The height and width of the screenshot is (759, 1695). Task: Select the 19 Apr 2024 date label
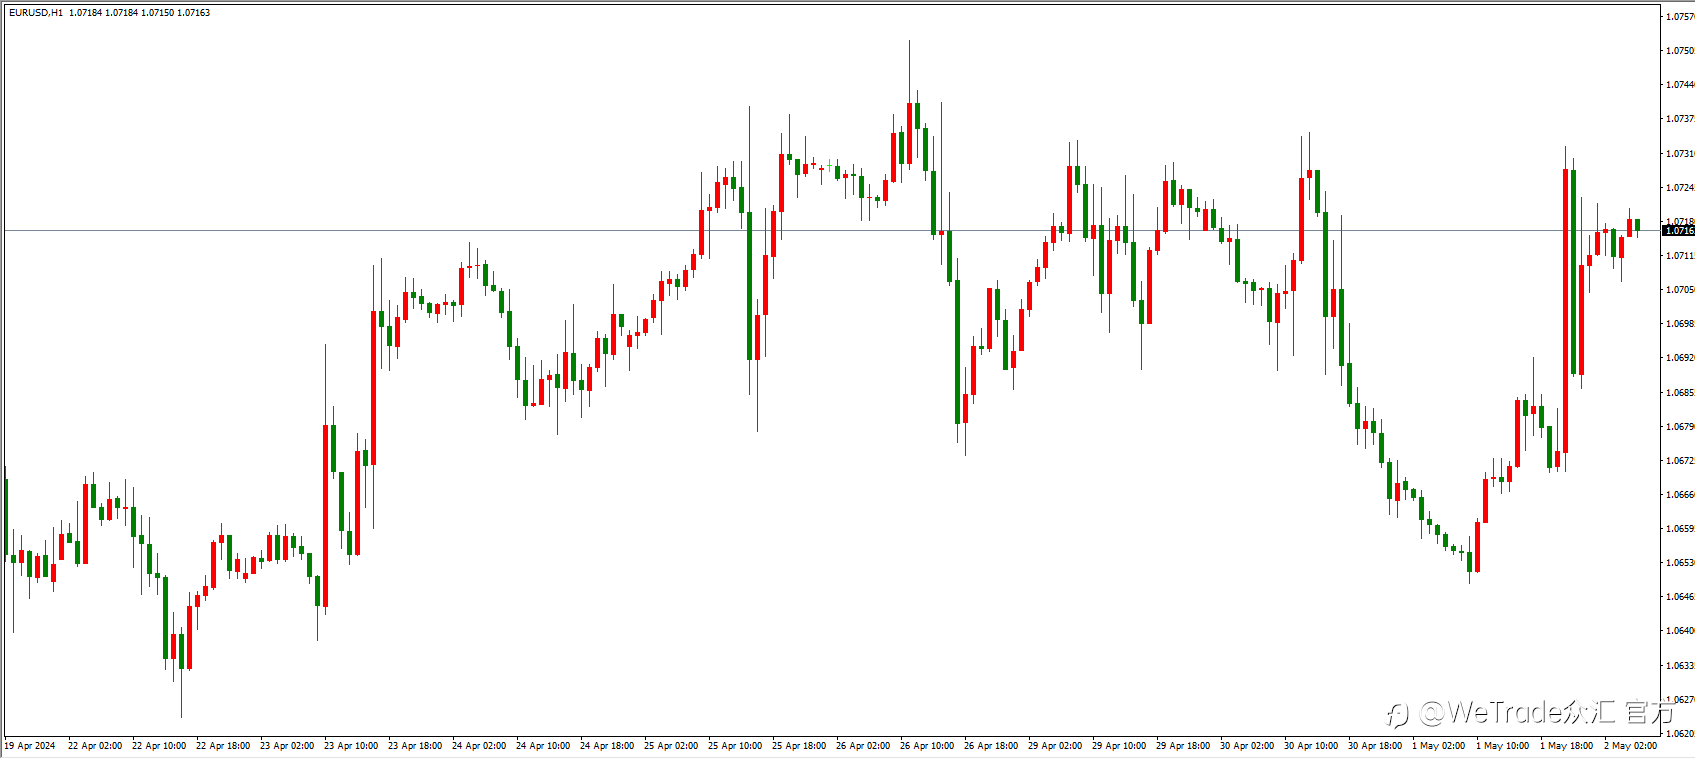coord(30,746)
